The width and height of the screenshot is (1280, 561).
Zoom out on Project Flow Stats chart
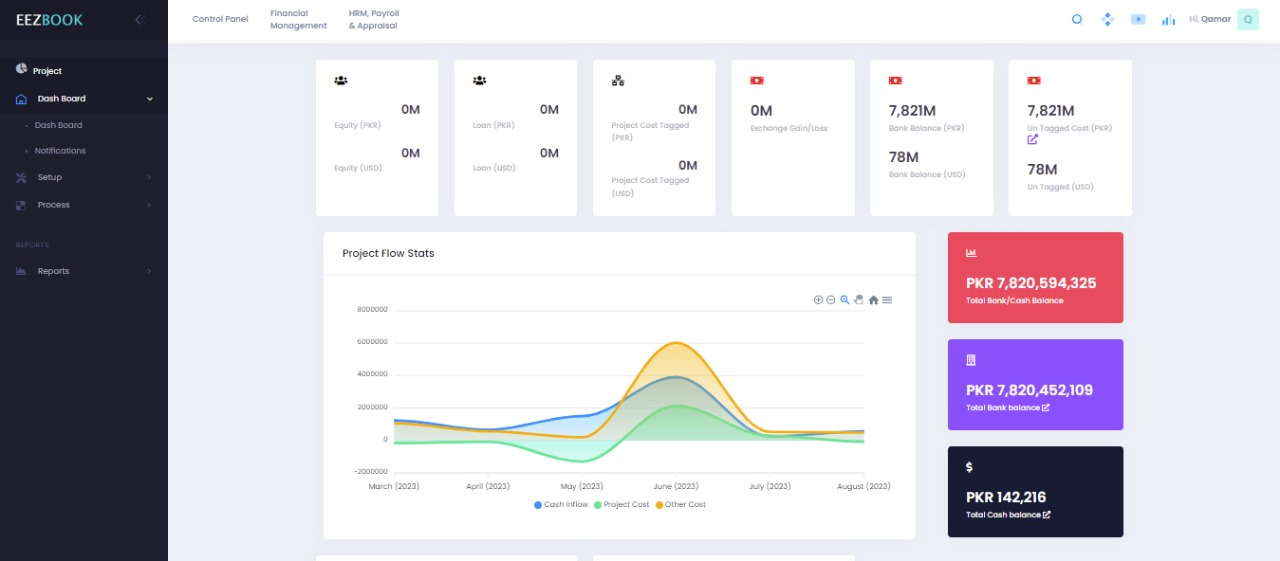(x=831, y=300)
